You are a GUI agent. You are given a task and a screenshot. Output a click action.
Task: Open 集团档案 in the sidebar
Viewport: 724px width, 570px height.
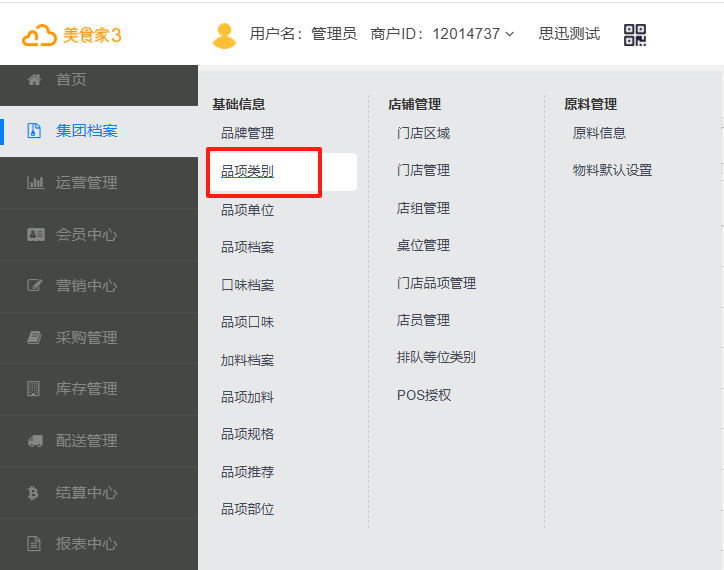click(x=87, y=131)
